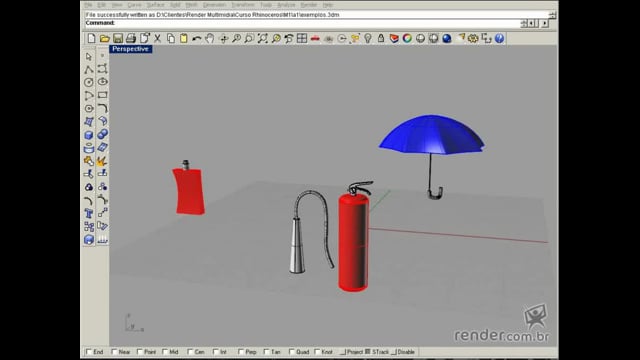Open the Transform menu
Viewport: 640px width, 360px height.
[x=243, y=5]
